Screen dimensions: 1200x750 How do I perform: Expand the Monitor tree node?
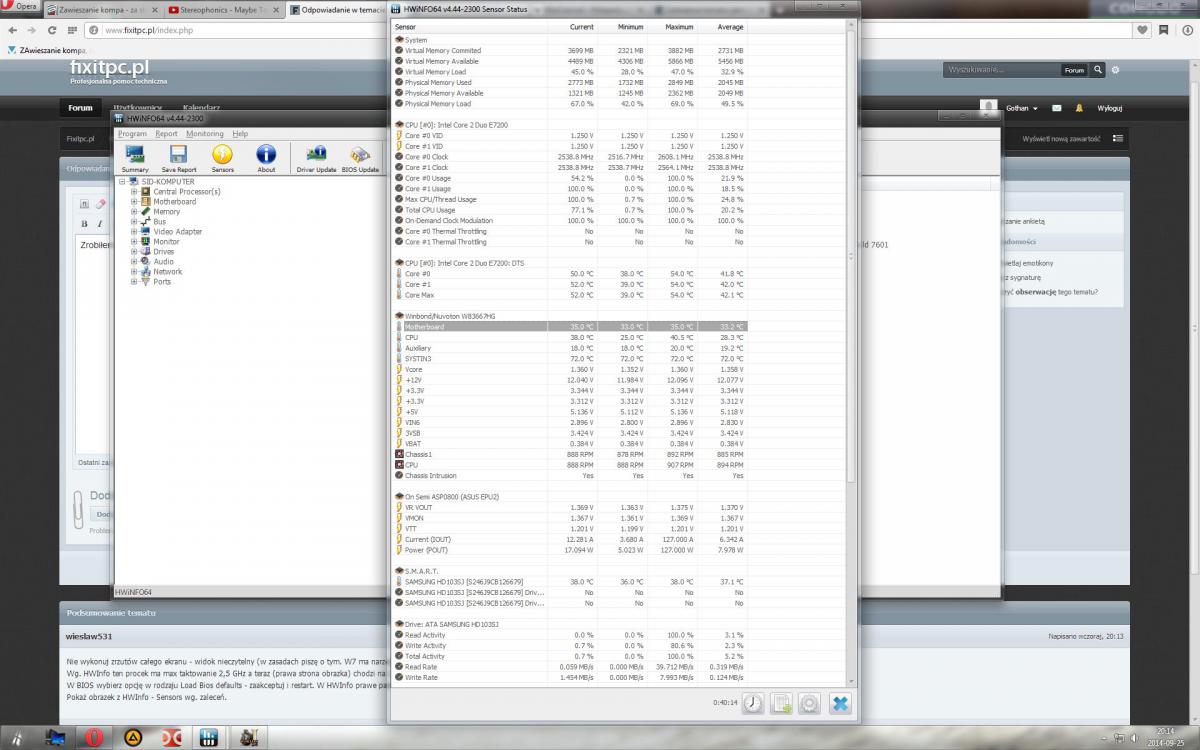click(133, 241)
